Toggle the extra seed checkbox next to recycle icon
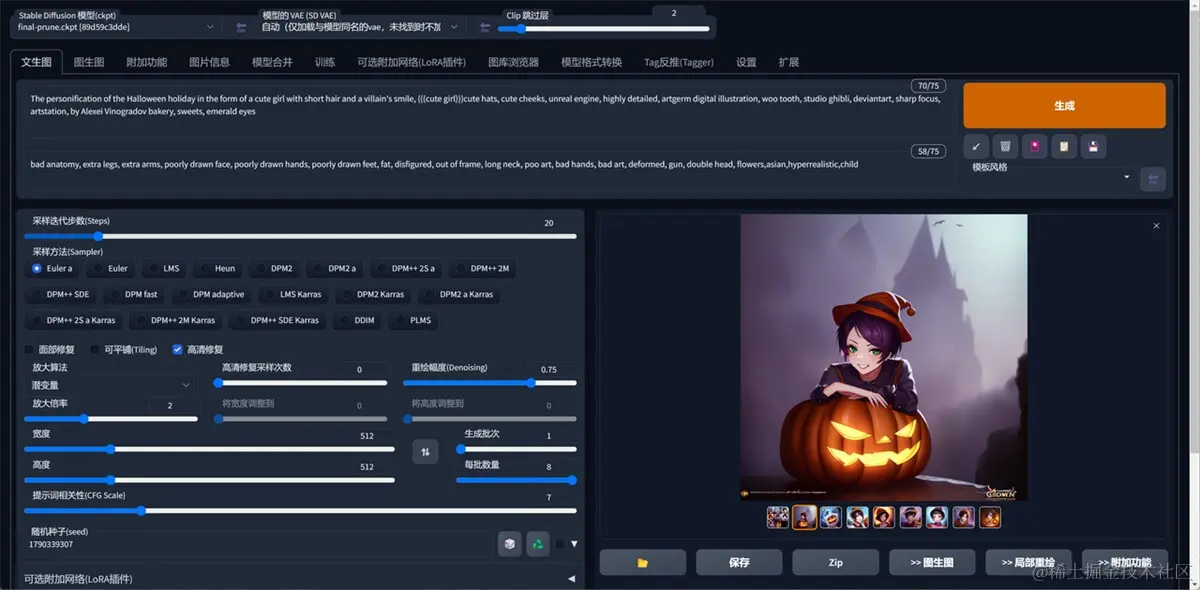This screenshot has width=1200, height=590. (560, 544)
